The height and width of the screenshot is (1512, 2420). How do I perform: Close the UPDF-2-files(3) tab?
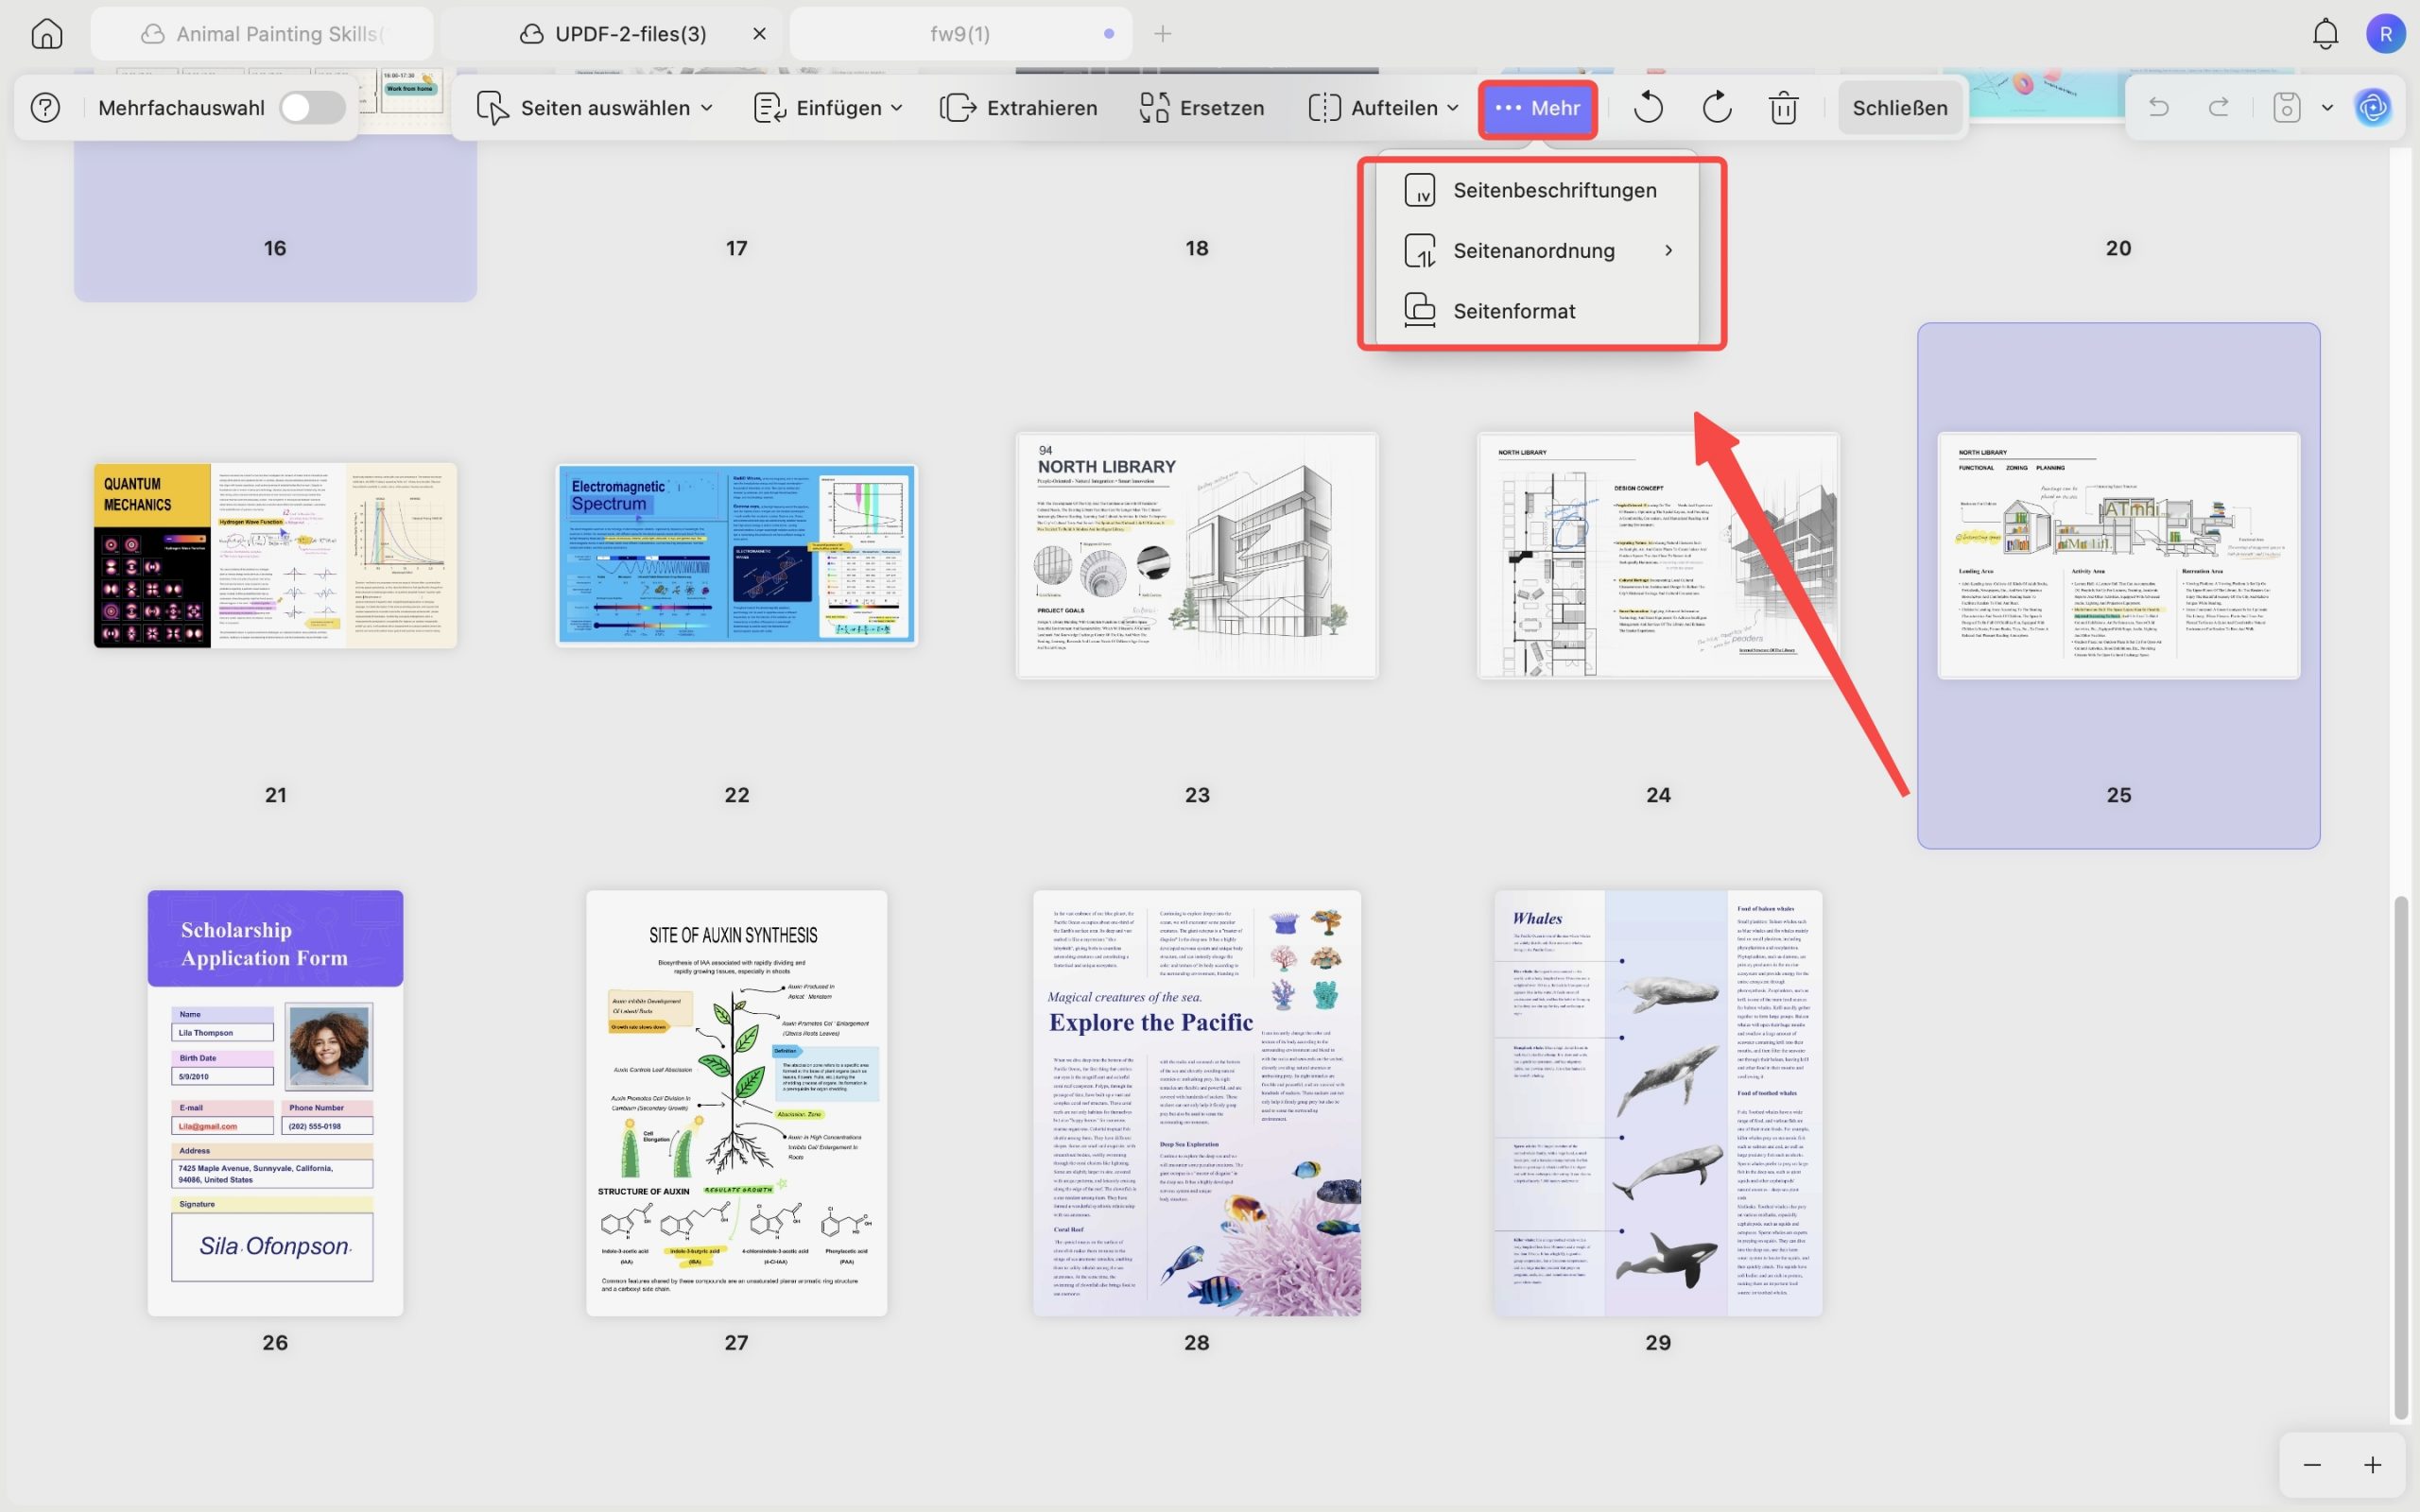759,34
